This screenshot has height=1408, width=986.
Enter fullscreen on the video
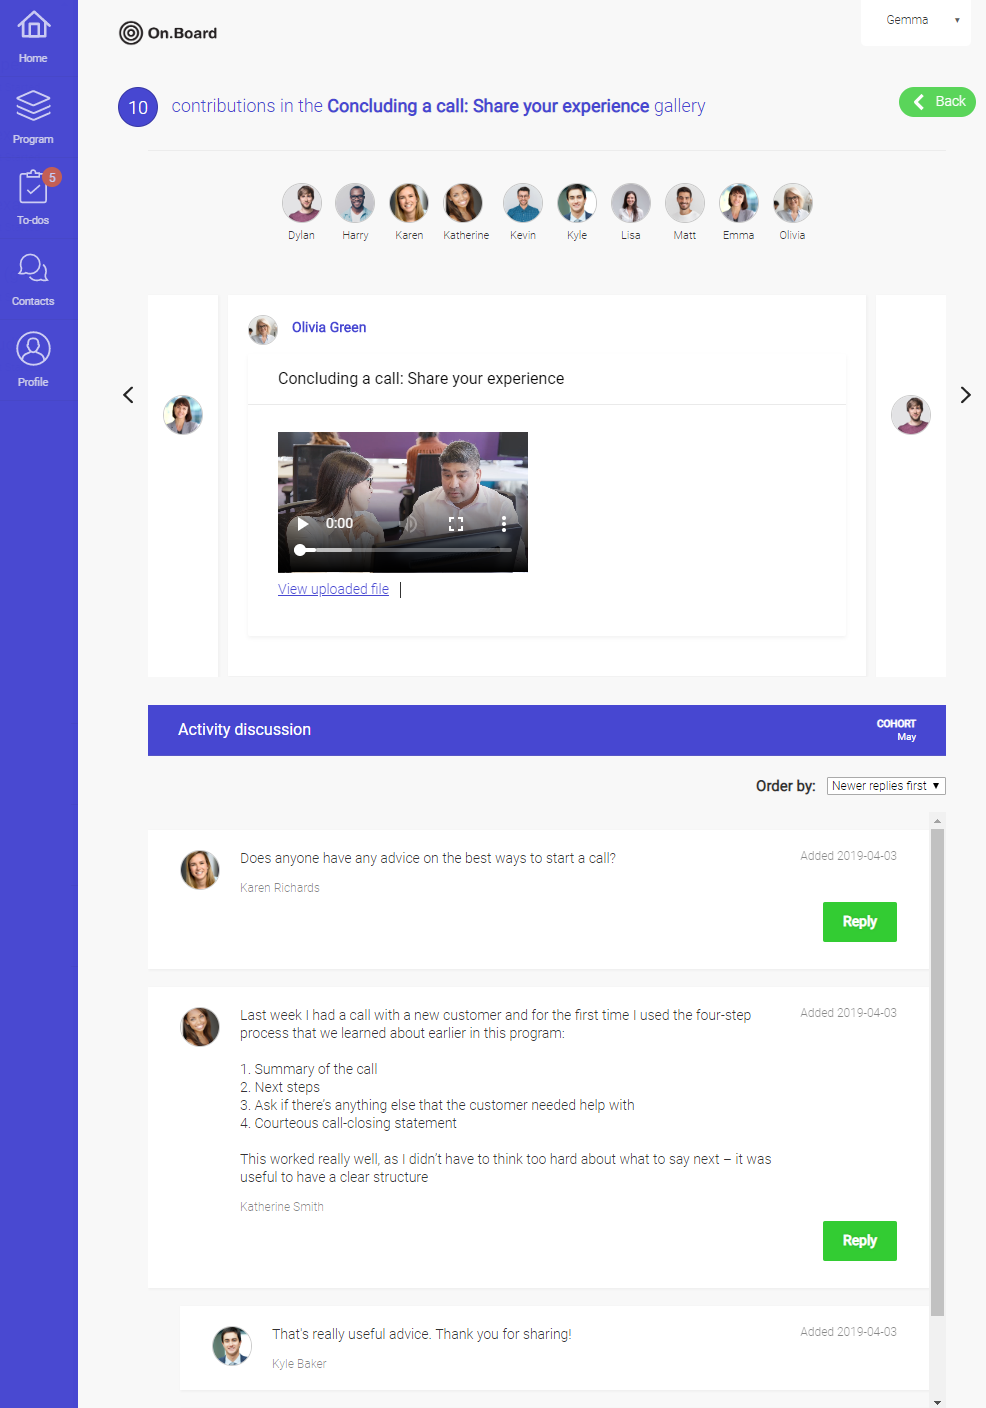(x=456, y=522)
